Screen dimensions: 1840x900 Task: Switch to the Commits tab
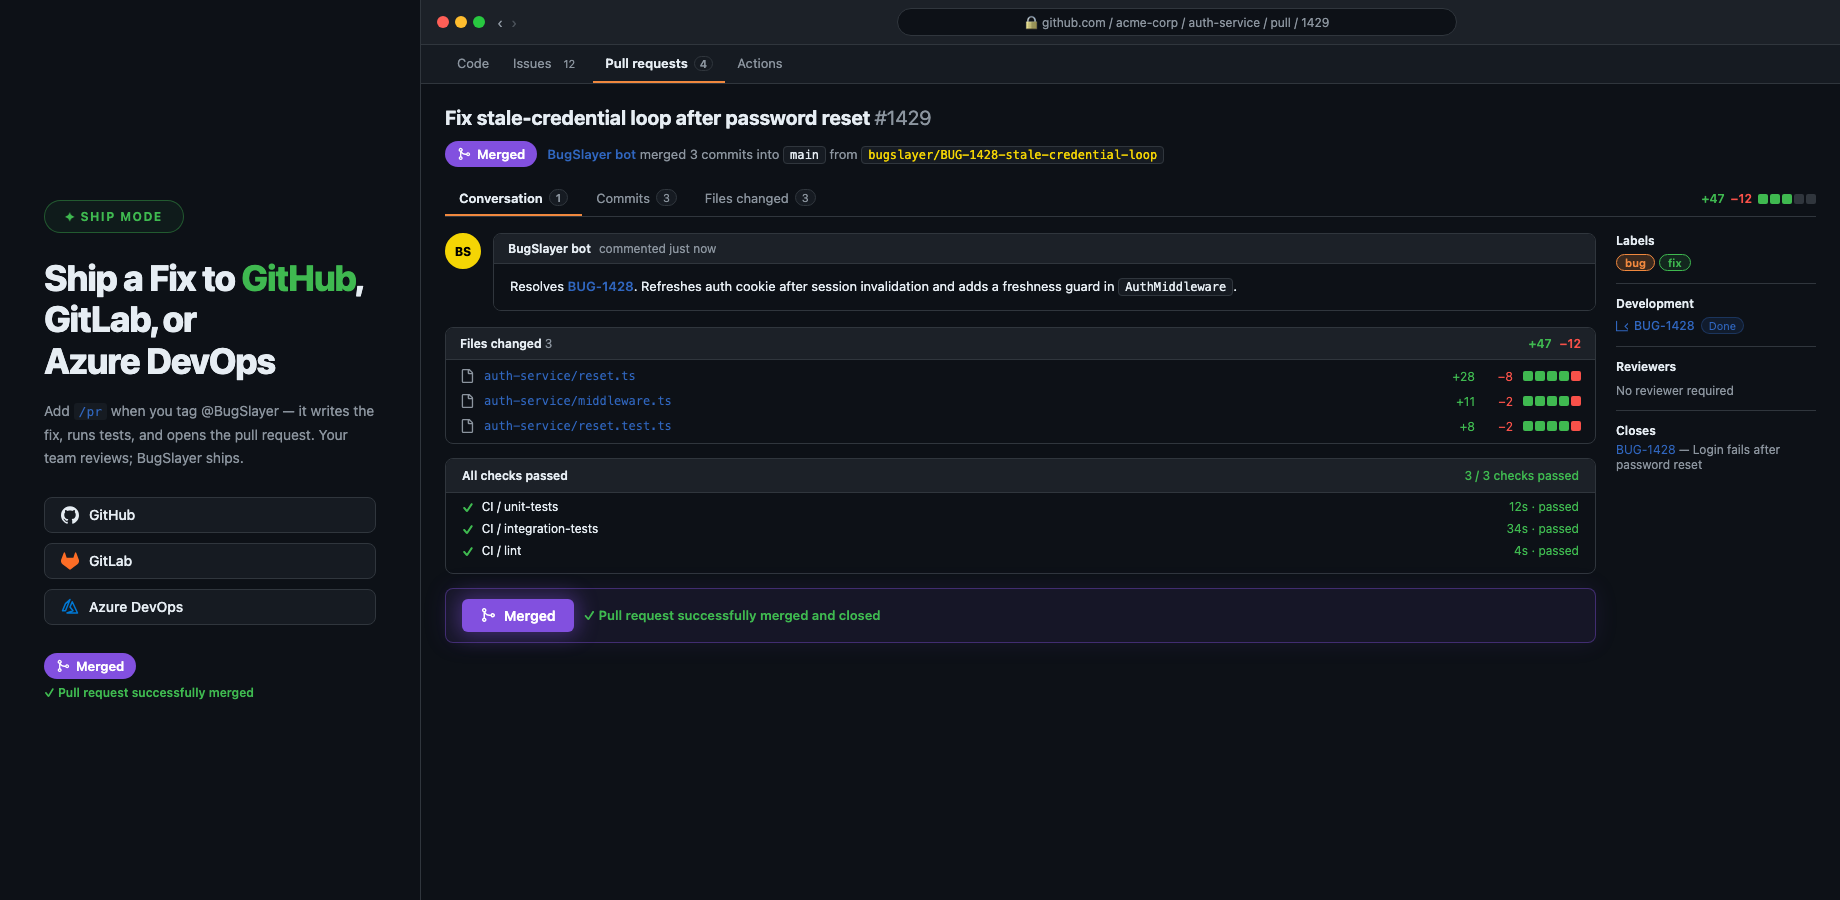coord(623,198)
